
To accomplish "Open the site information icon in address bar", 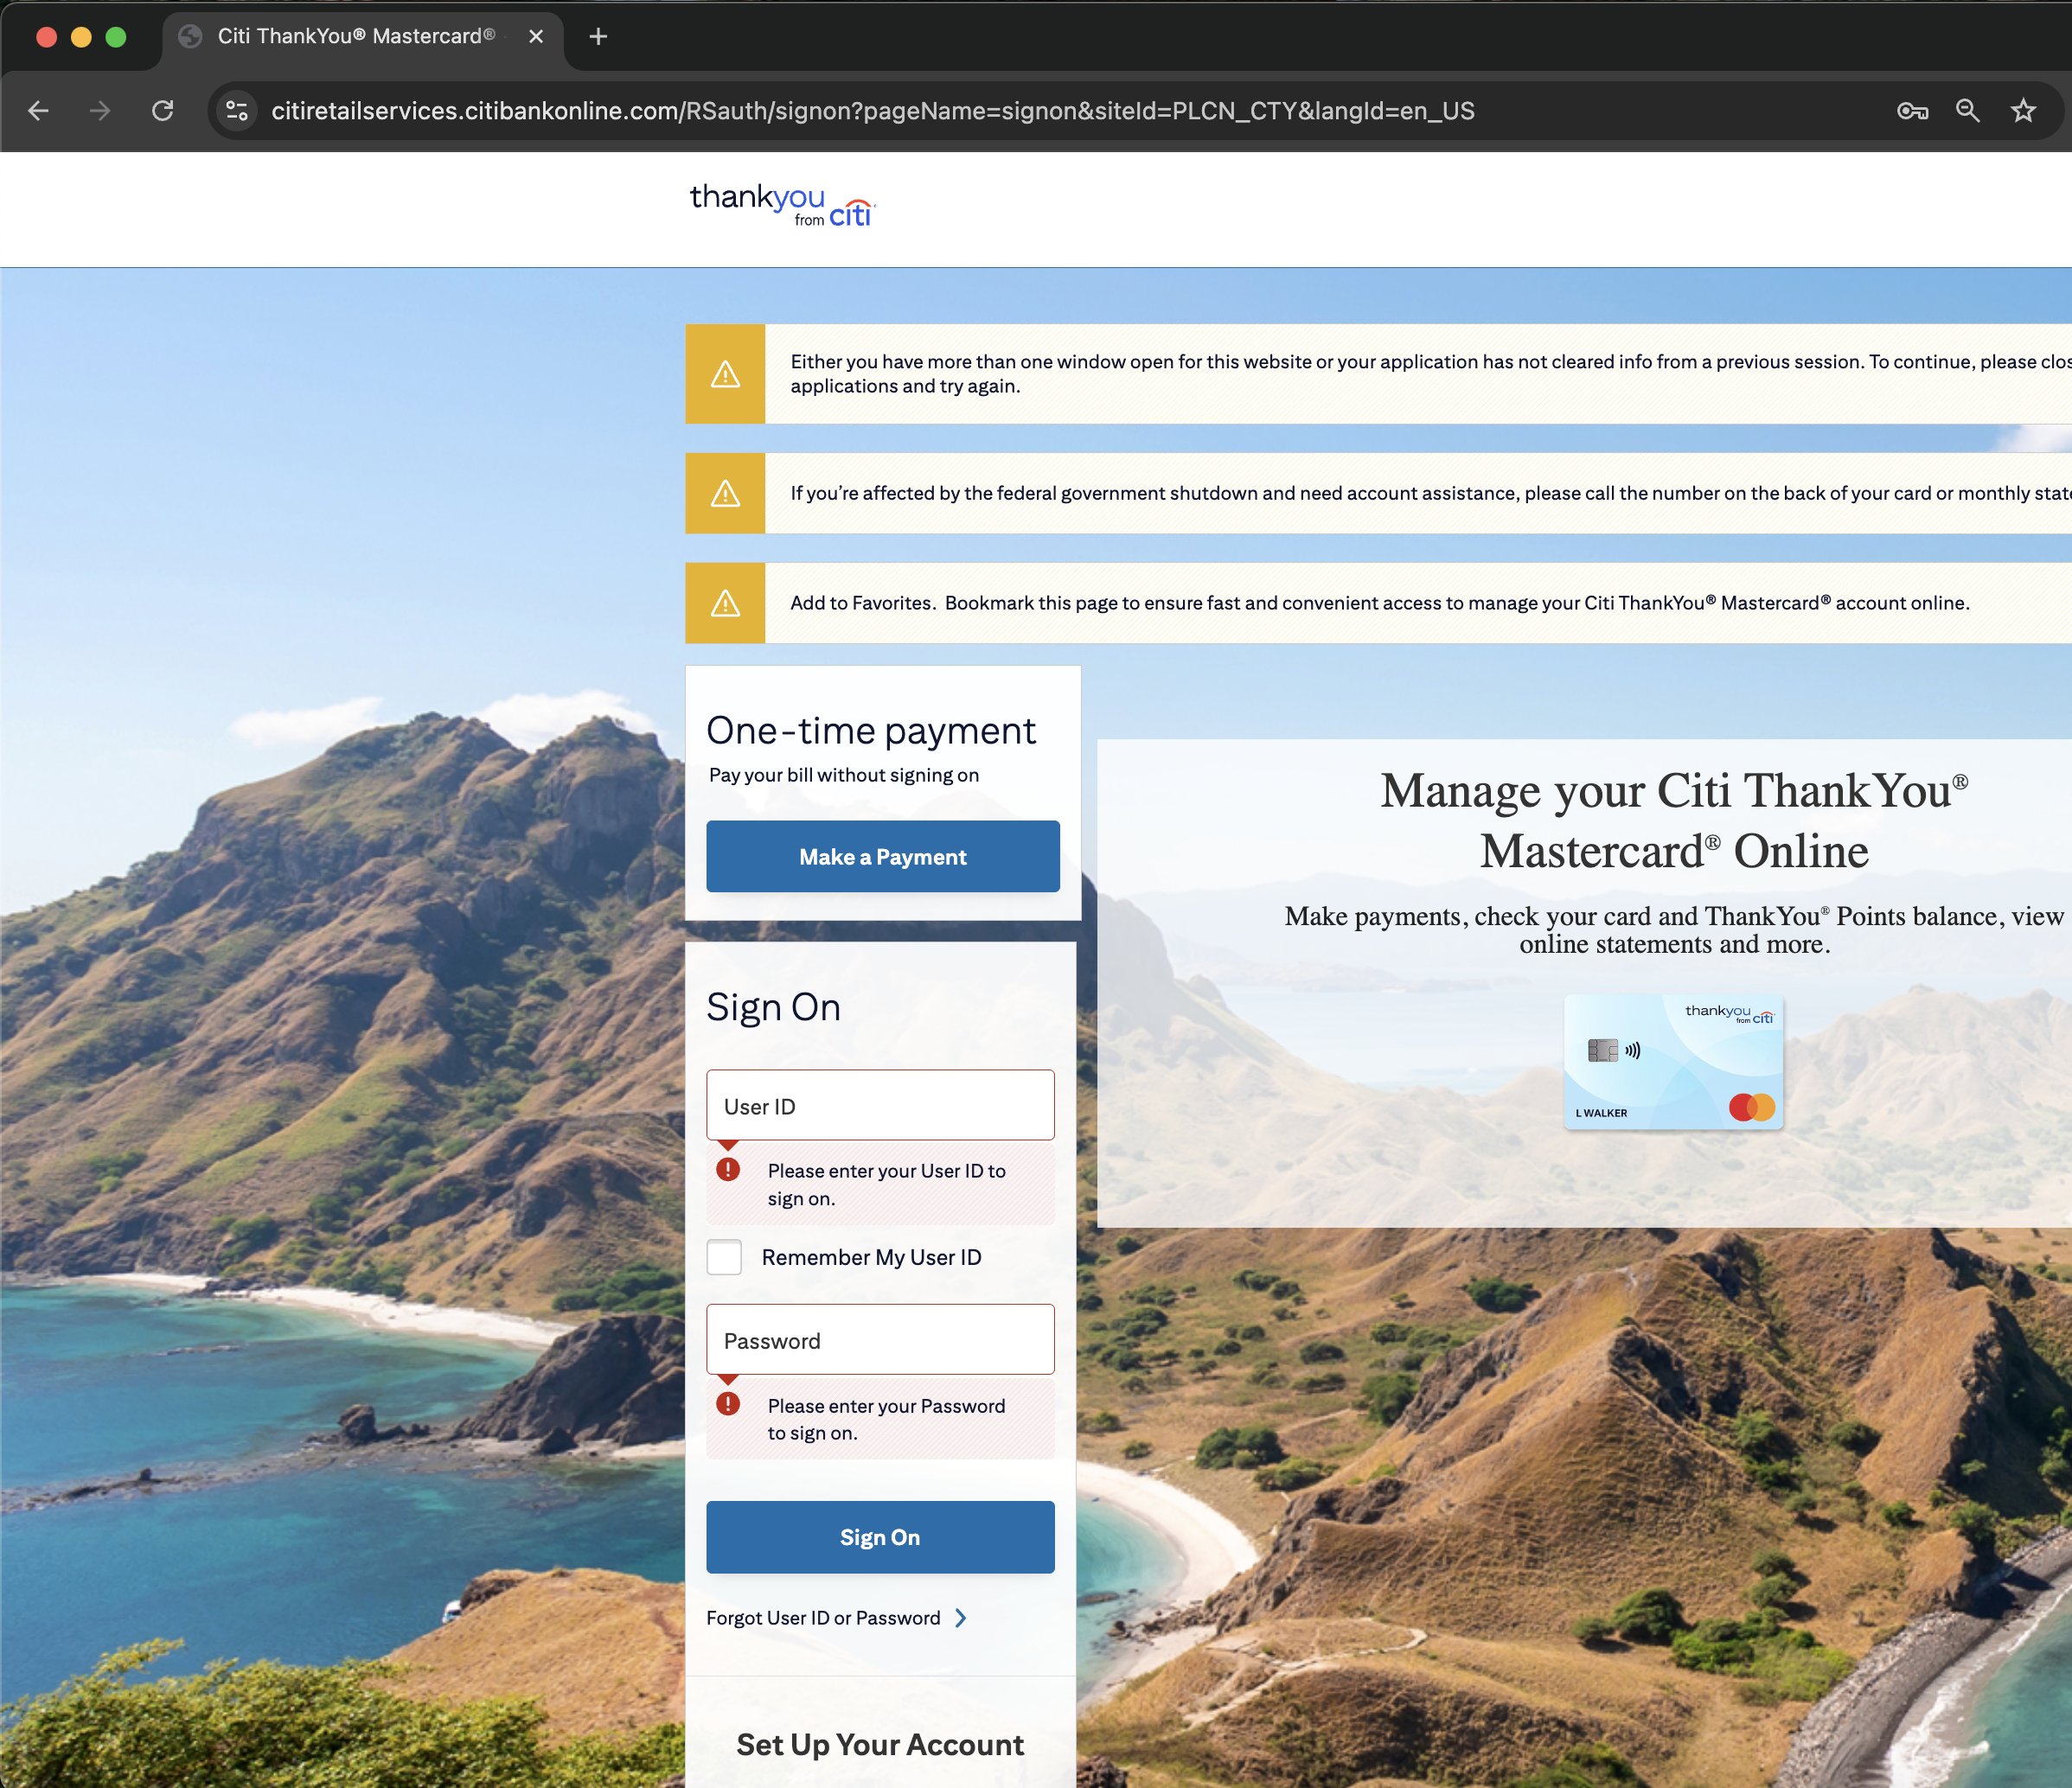I will click(237, 111).
